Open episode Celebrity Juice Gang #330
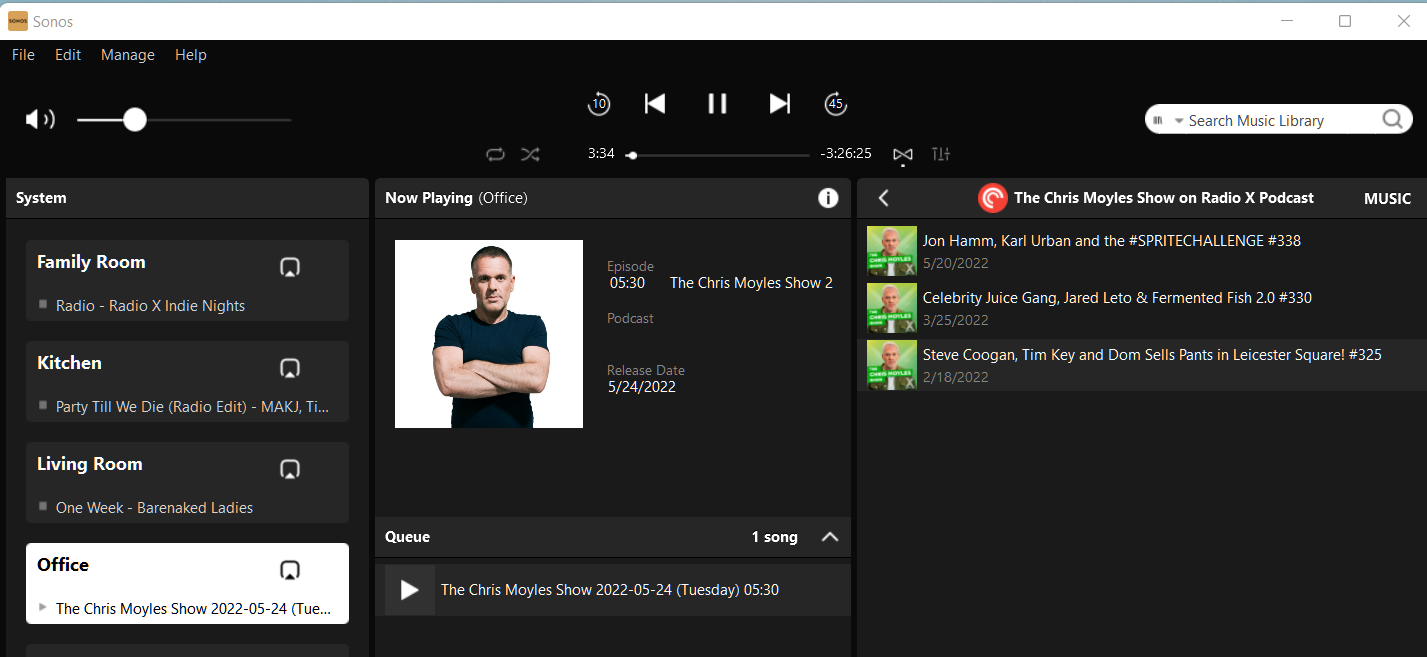This screenshot has width=1427, height=657. [1142, 308]
